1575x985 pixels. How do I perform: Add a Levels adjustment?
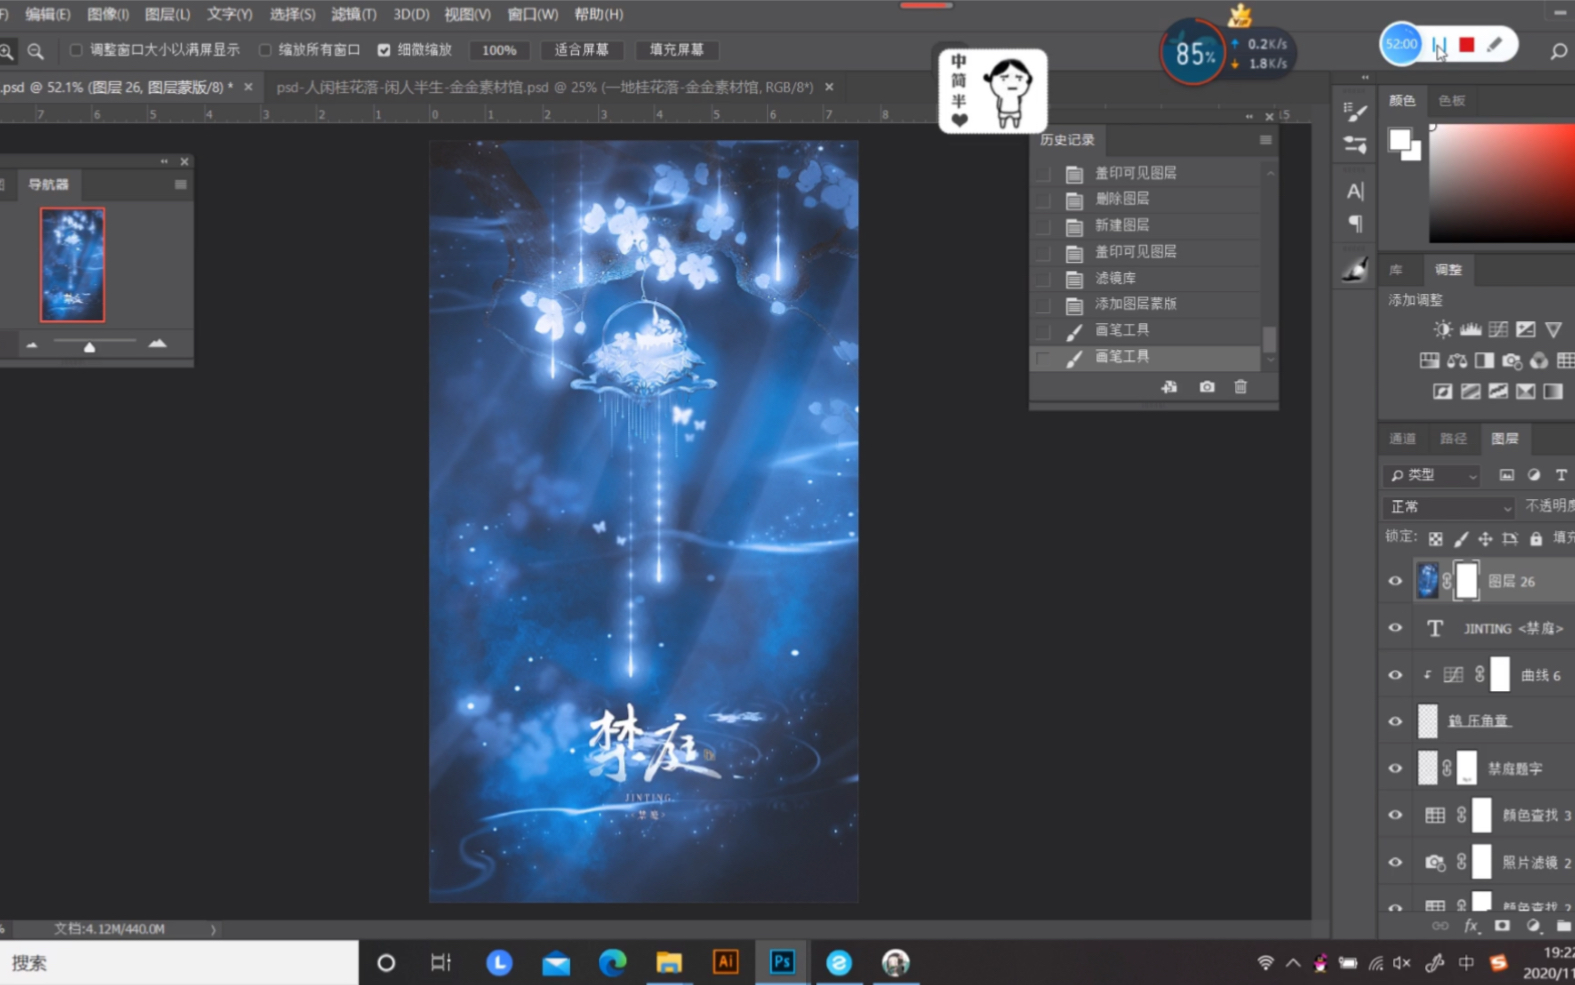tap(1470, 329)
